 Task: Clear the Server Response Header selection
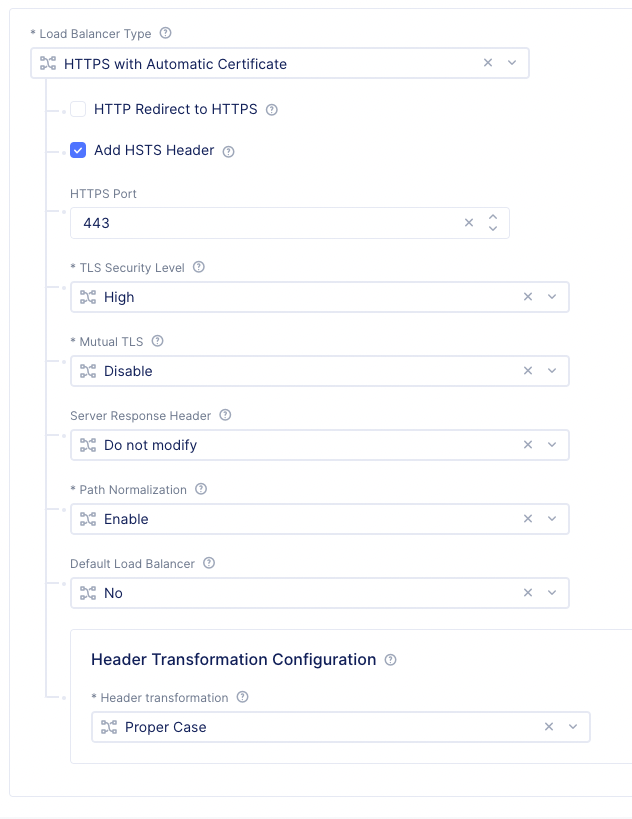528,445
